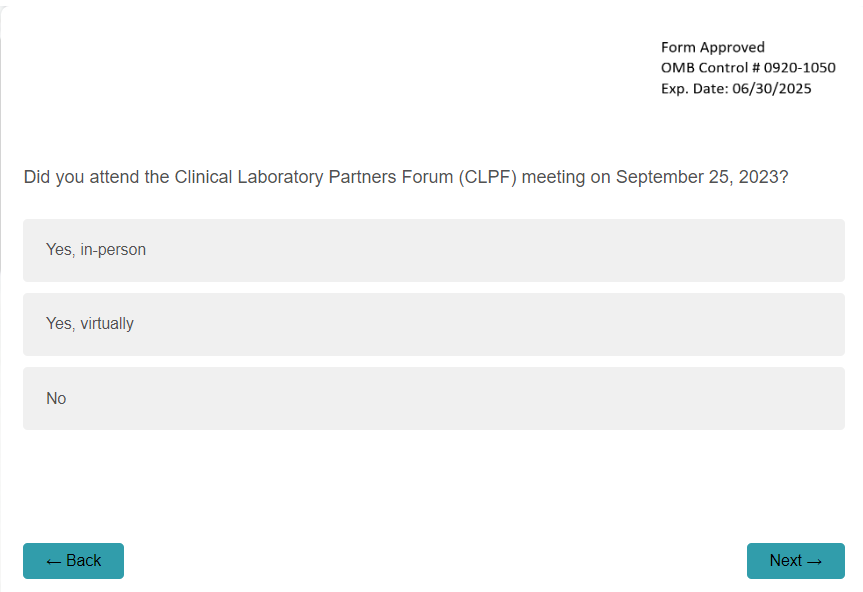This screenshot has width=863, height=592.
Task: Click the left arrow icon on Back
Action: 53,561
